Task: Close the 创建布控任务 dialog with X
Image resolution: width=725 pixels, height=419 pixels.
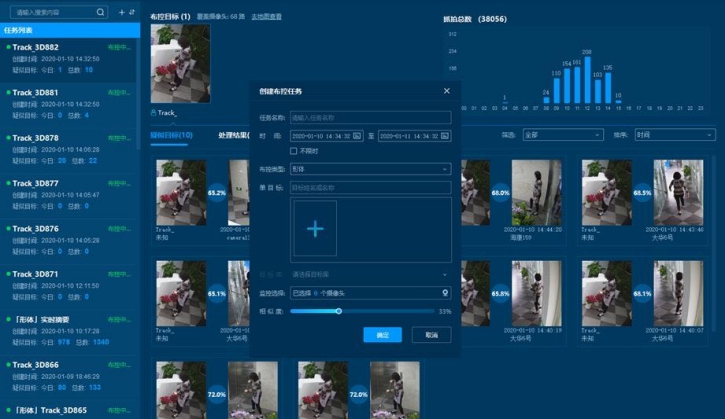Action: (446, 91)
